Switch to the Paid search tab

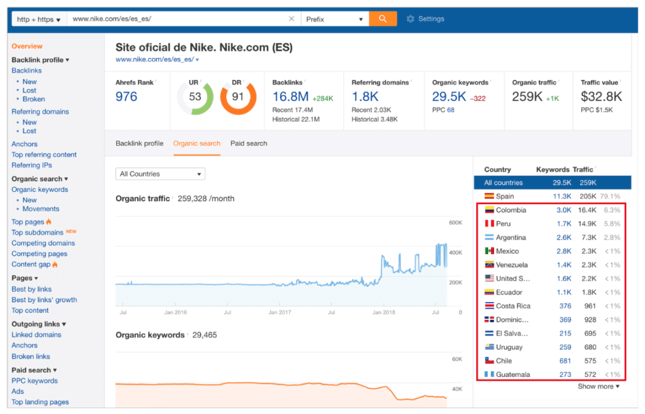tap(249, 144)
